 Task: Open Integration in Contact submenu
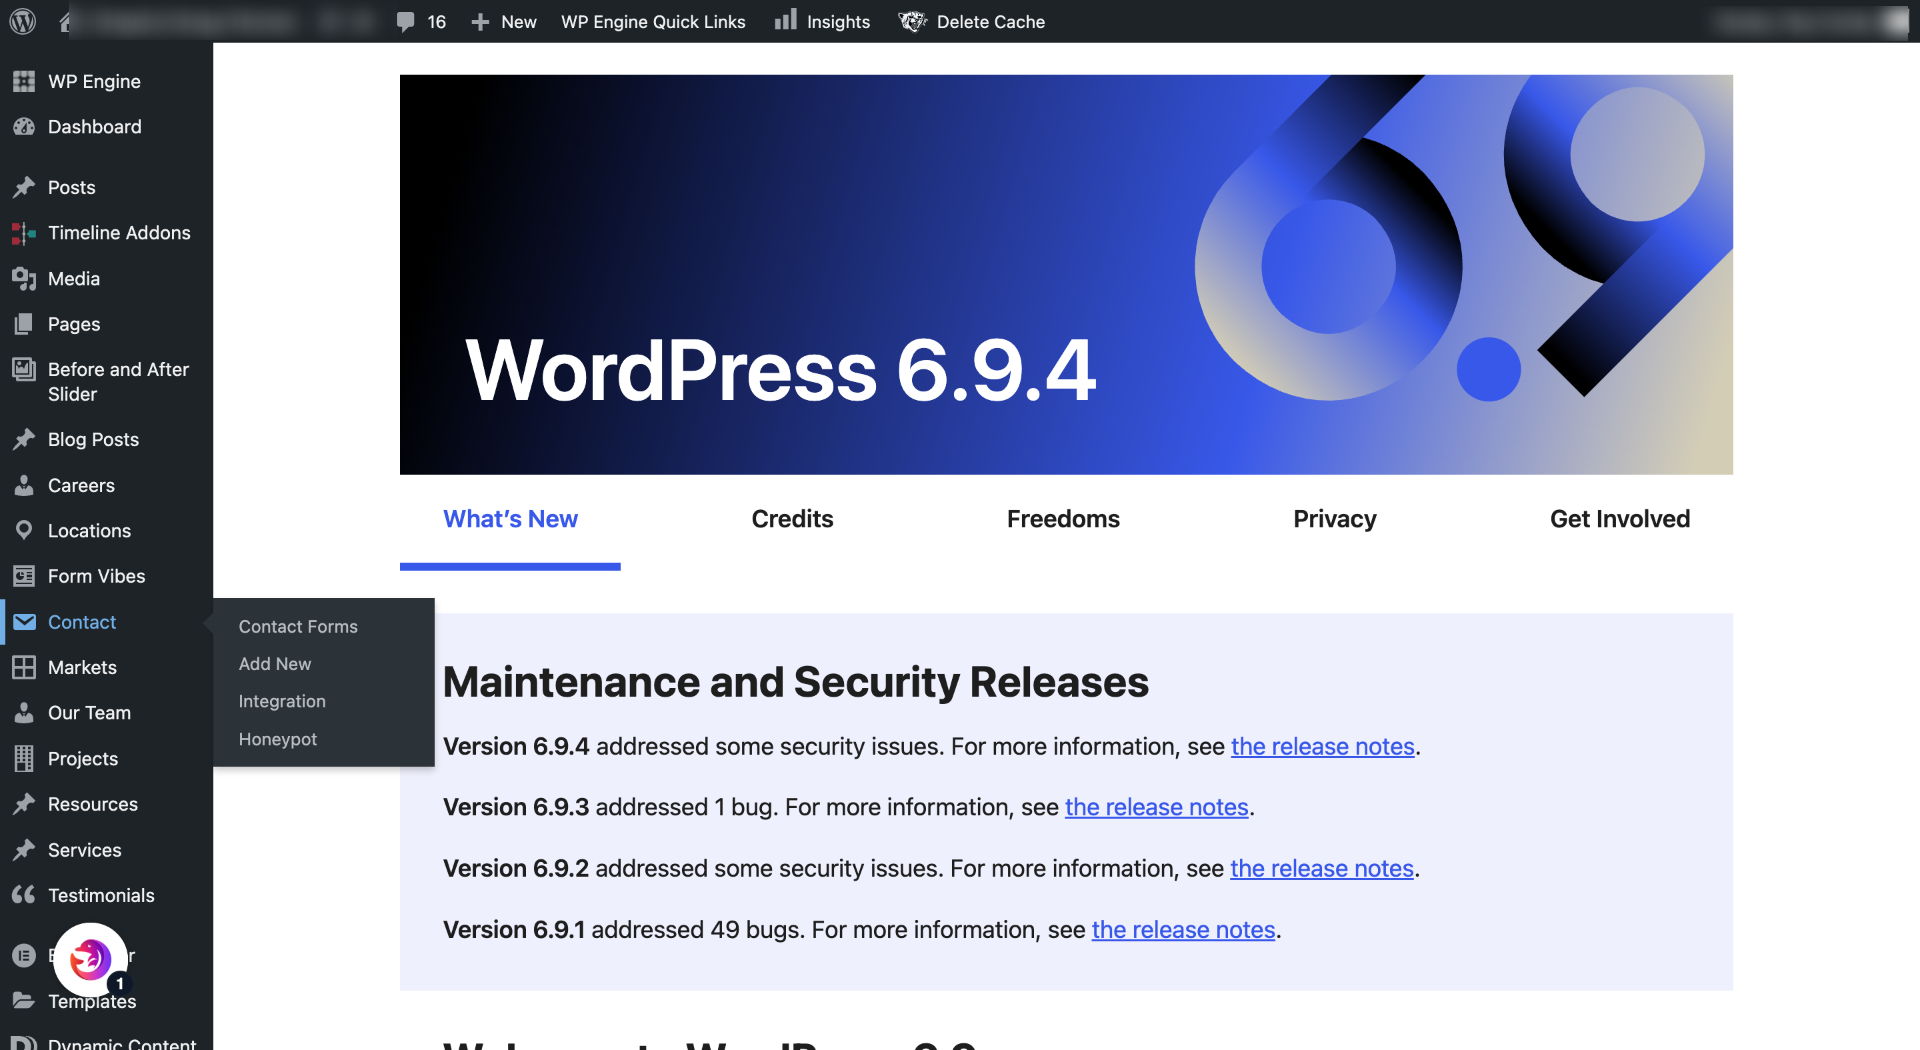[282, 701]
